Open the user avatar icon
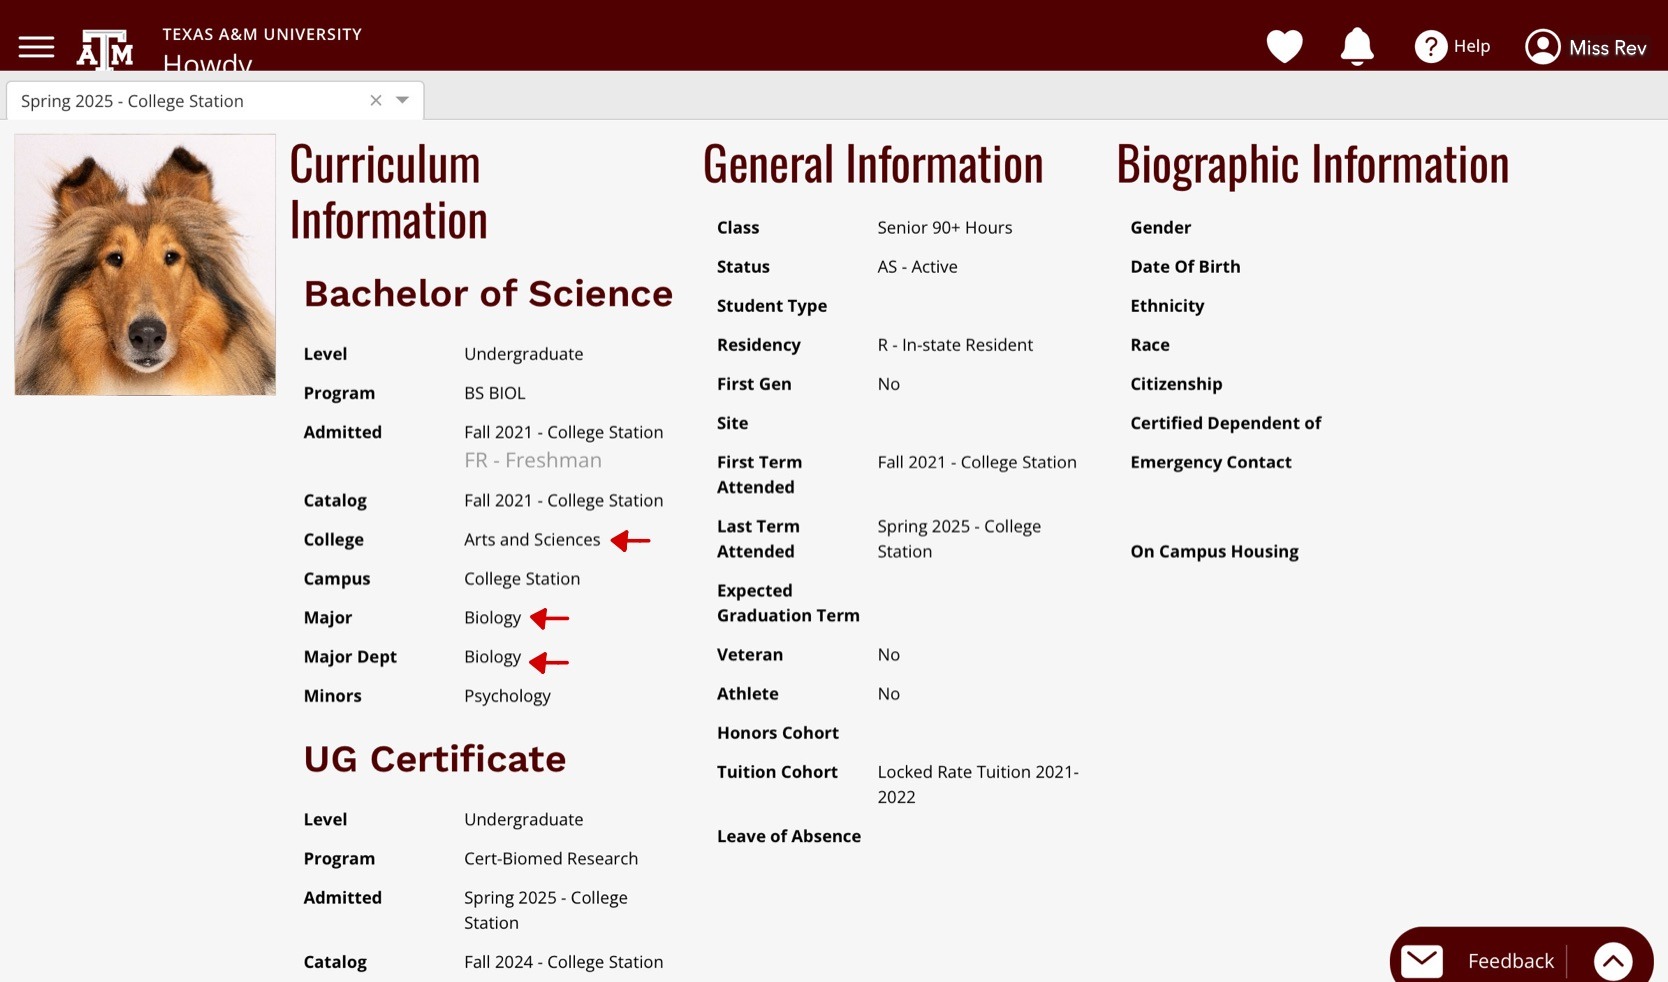 (x=1542, y=47)
